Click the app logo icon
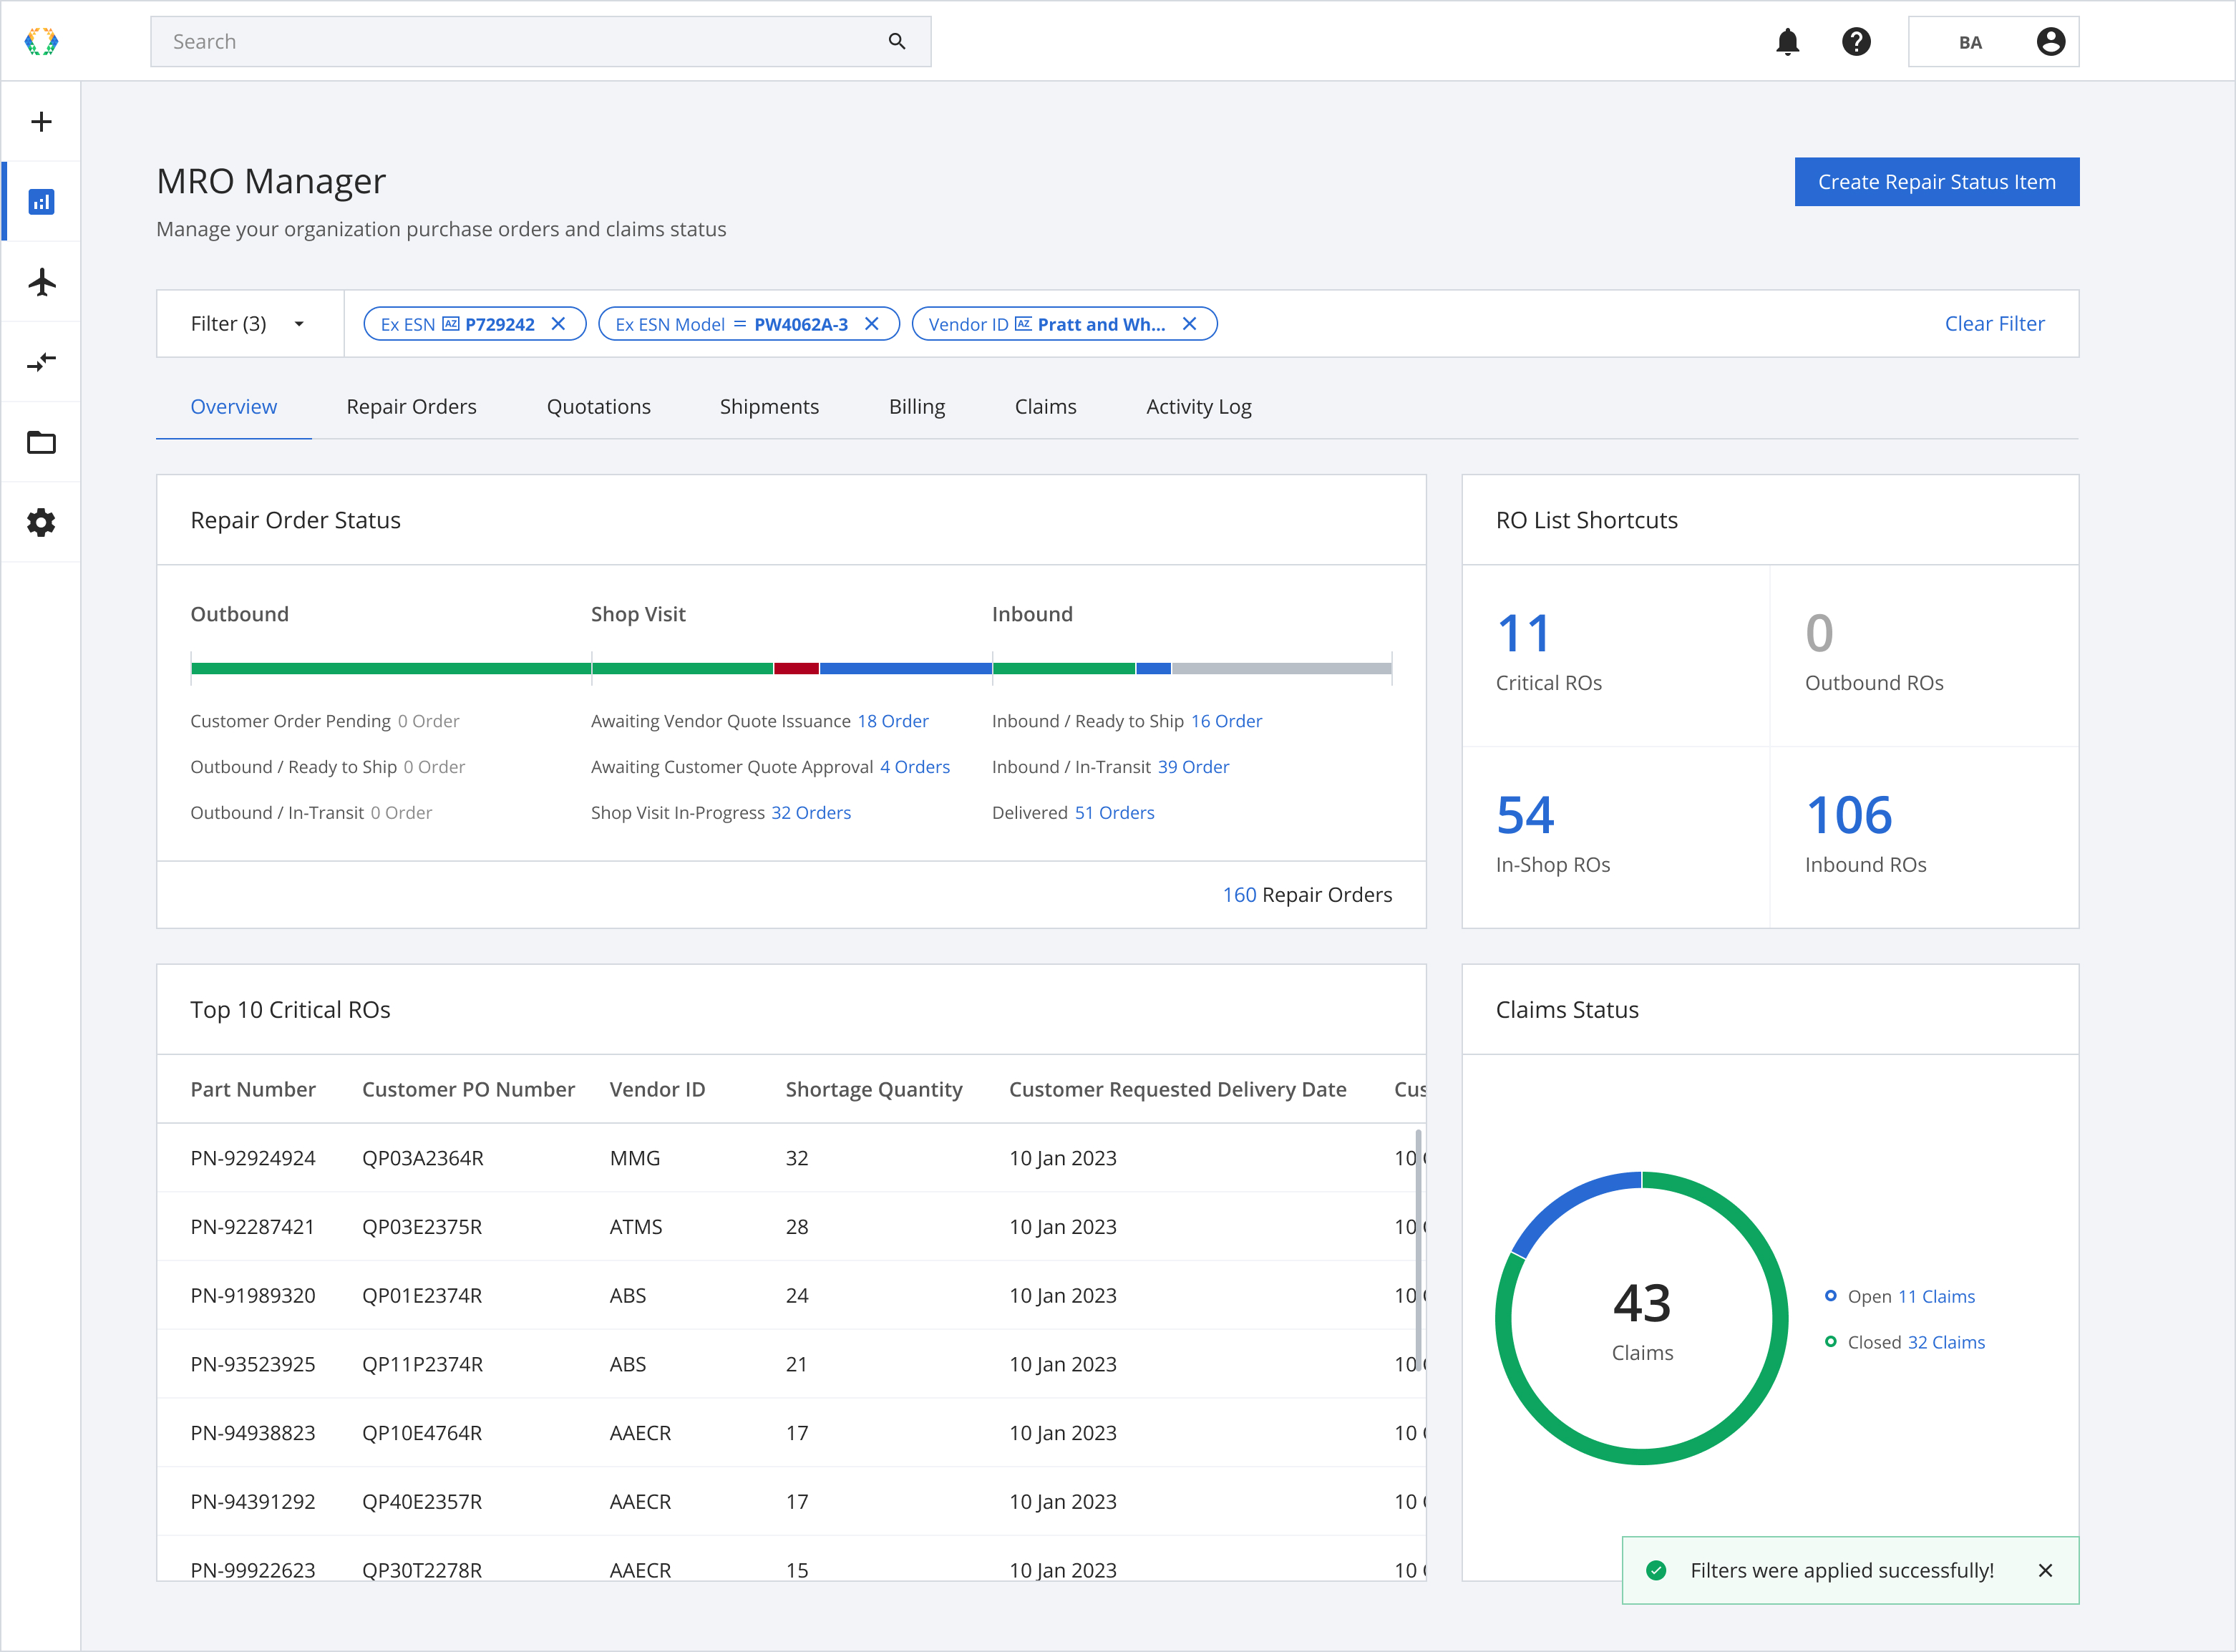The height and width of the screenshot is (1652, 2236). tap(41, 41)
